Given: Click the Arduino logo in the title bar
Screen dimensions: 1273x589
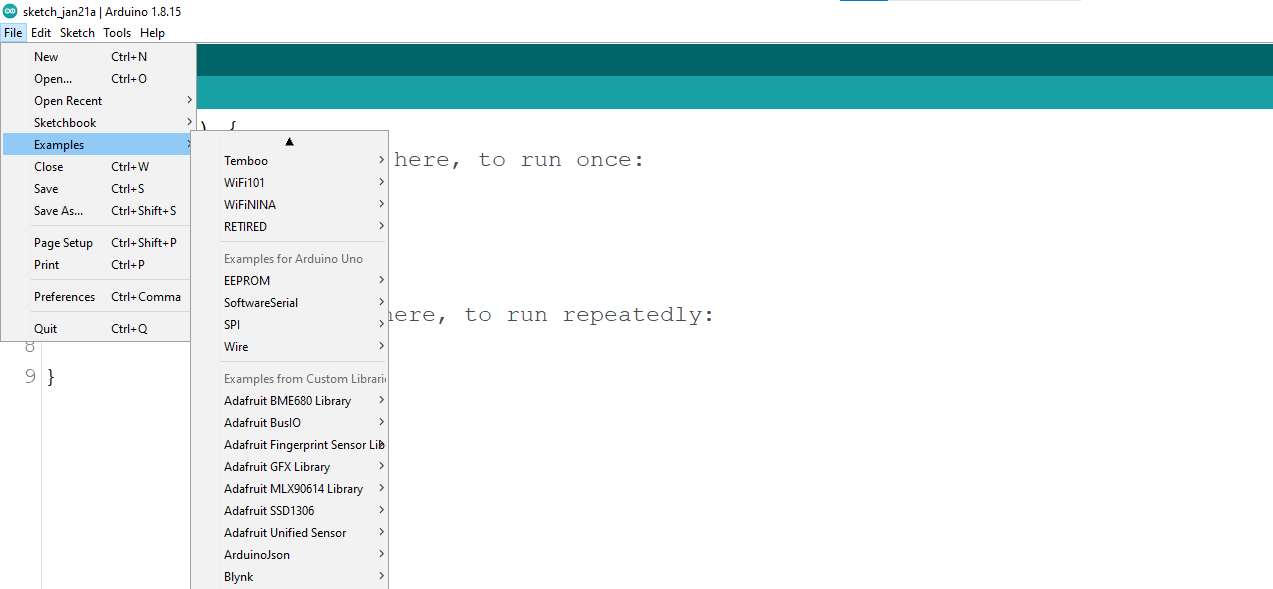Looking at the screenshot, I should pyautogui.click(x=10, y=11).
